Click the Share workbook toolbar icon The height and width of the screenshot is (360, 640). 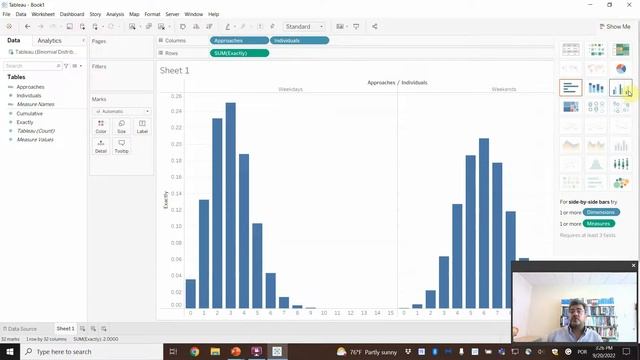[x=375, y=27]
